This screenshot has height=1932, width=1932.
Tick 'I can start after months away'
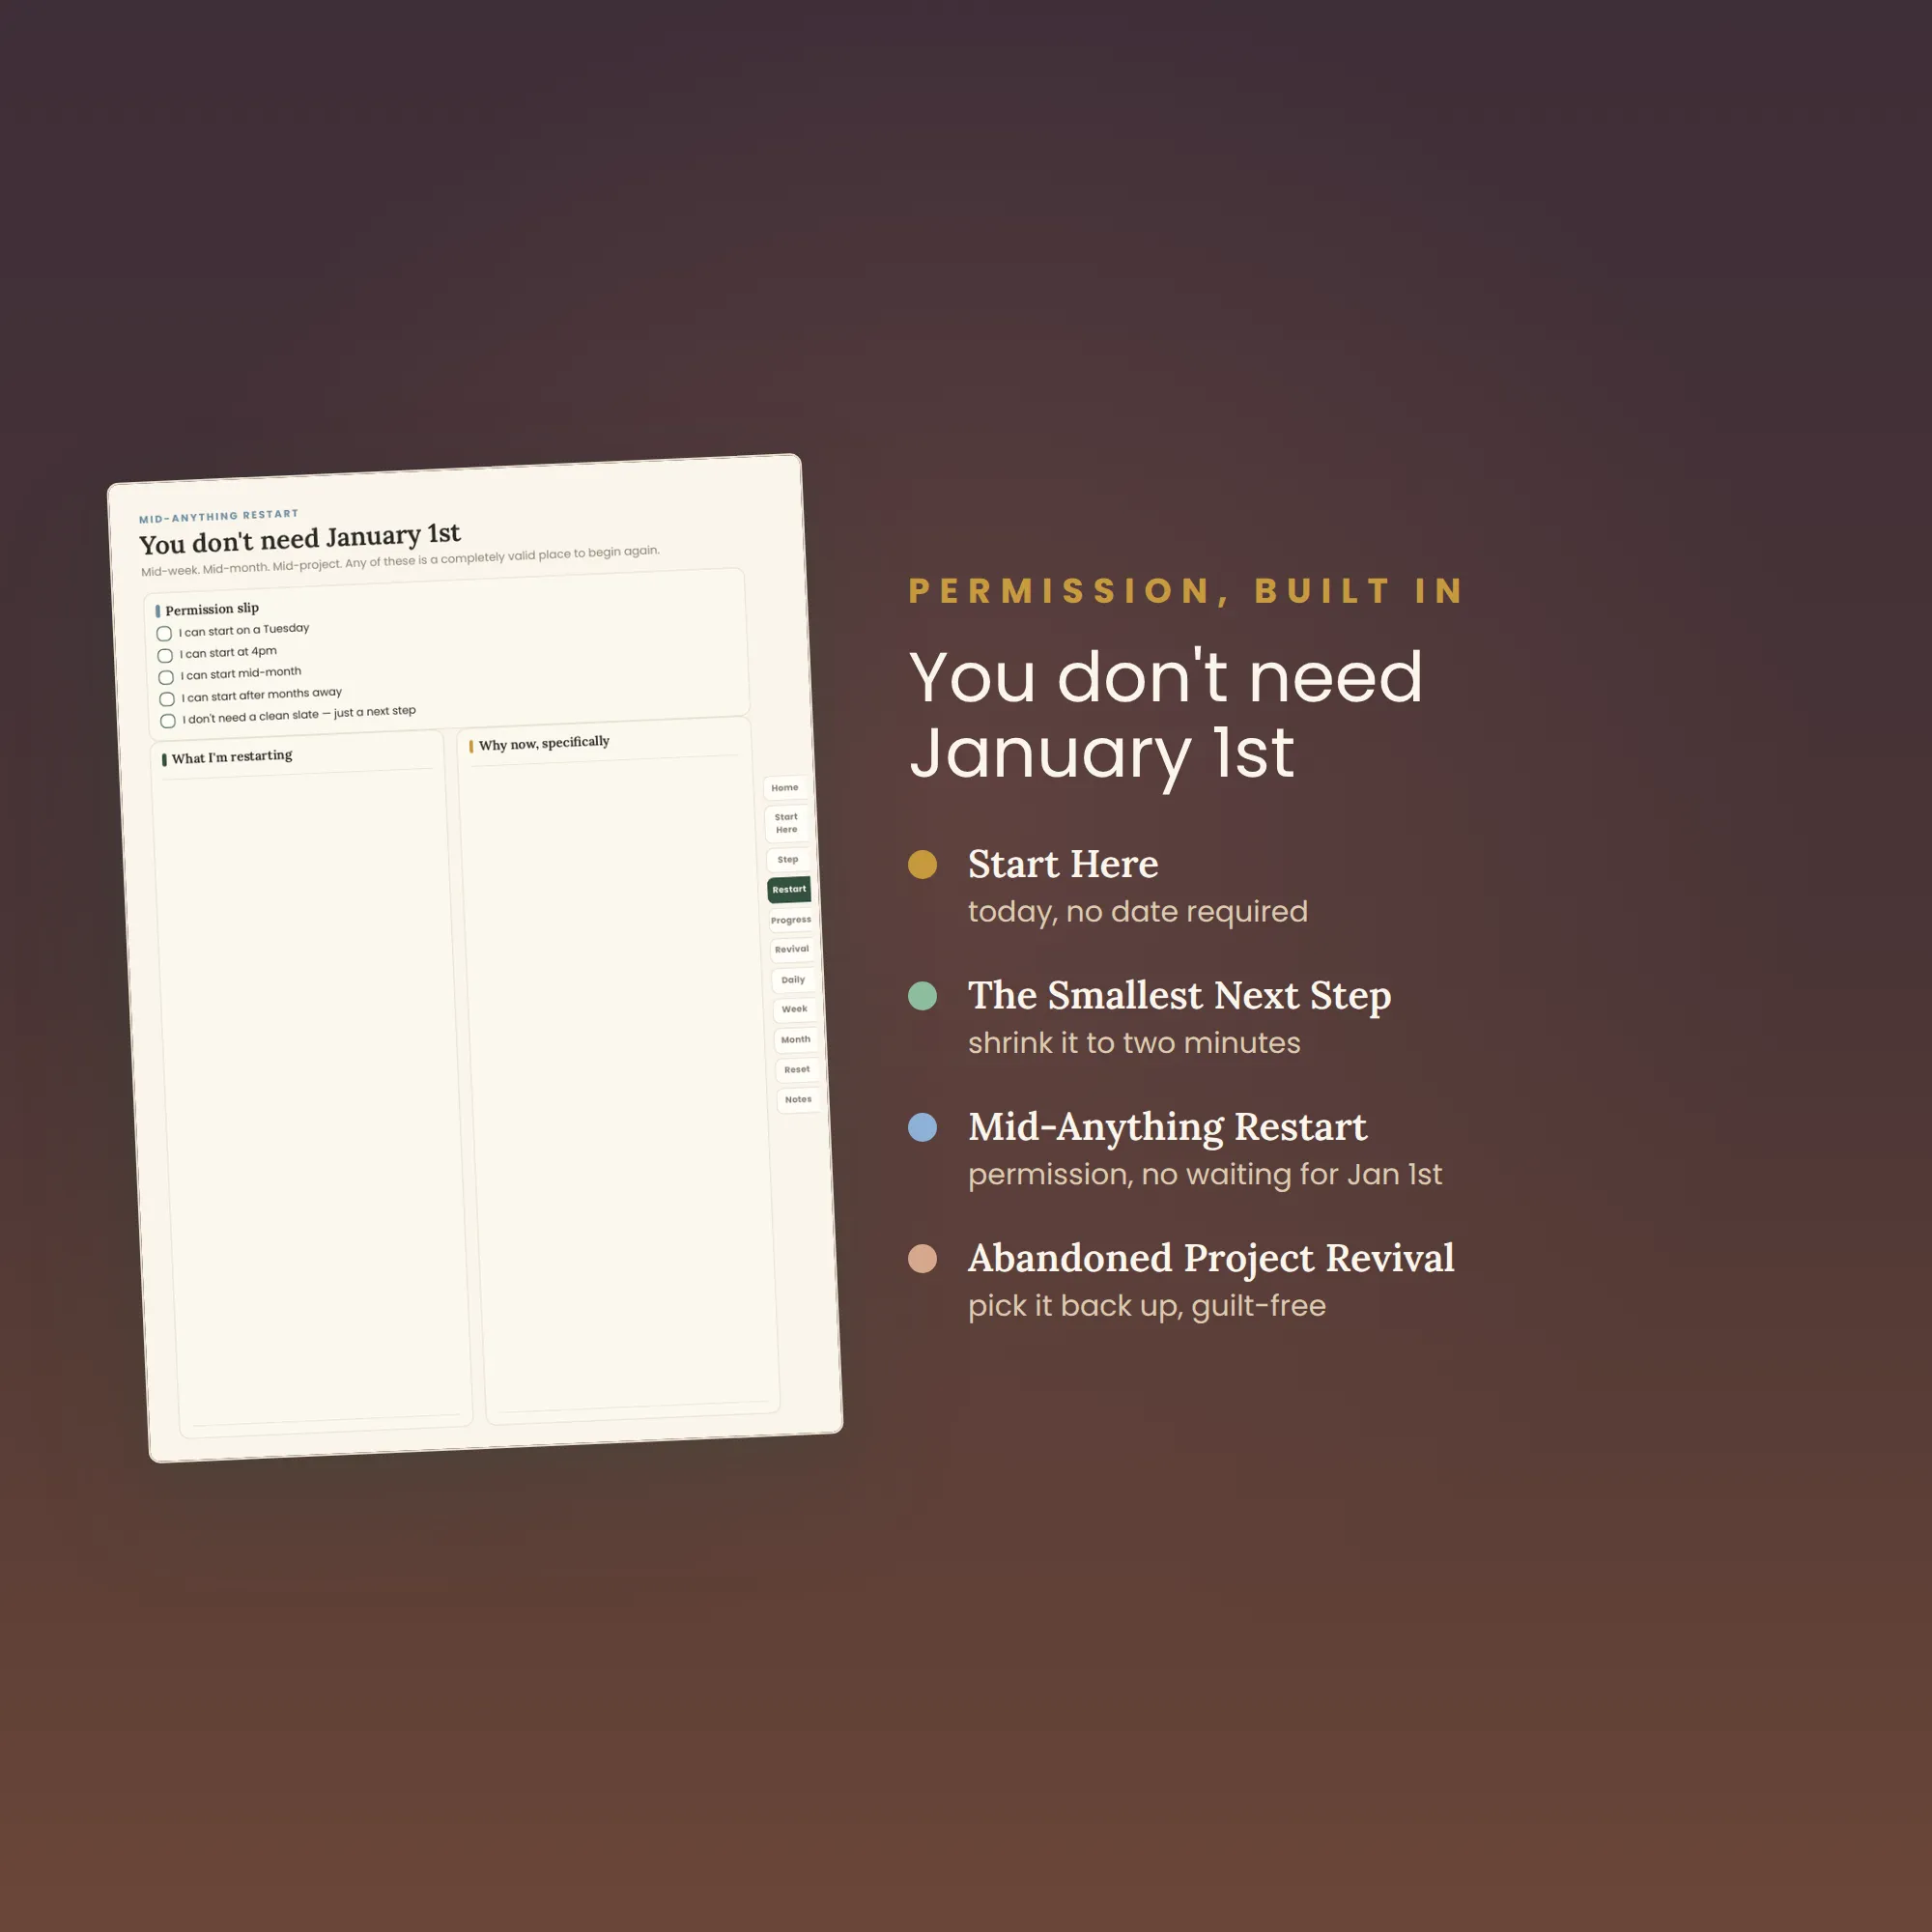pos(167,699)
